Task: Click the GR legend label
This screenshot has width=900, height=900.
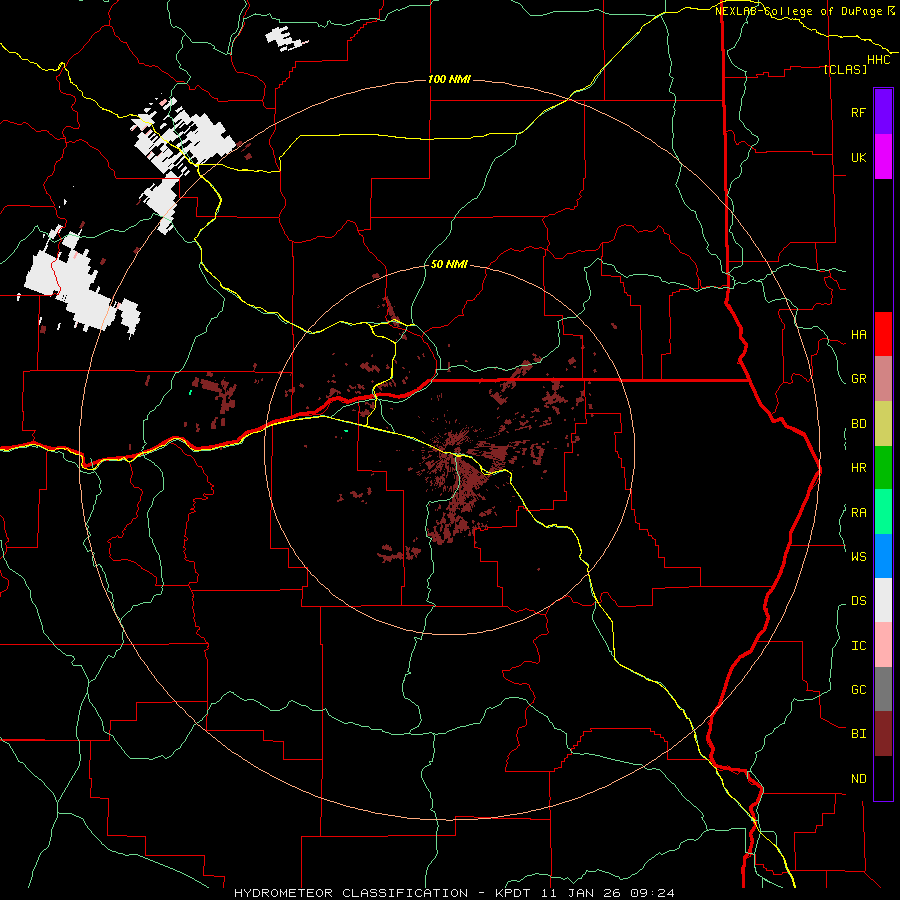Action: (x=858, y=379)
